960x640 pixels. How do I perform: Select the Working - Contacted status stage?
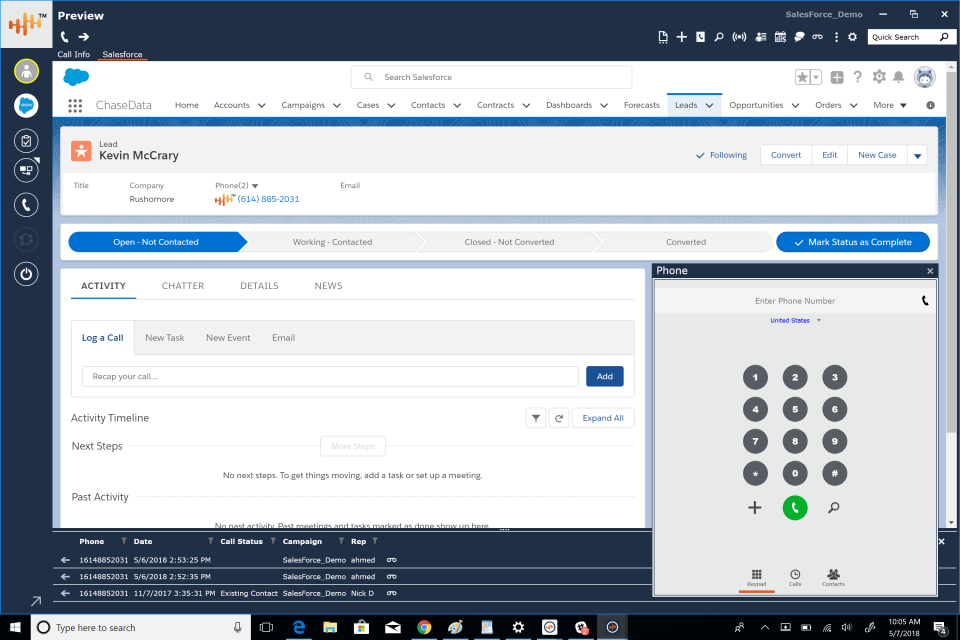[x=332, y=242]
